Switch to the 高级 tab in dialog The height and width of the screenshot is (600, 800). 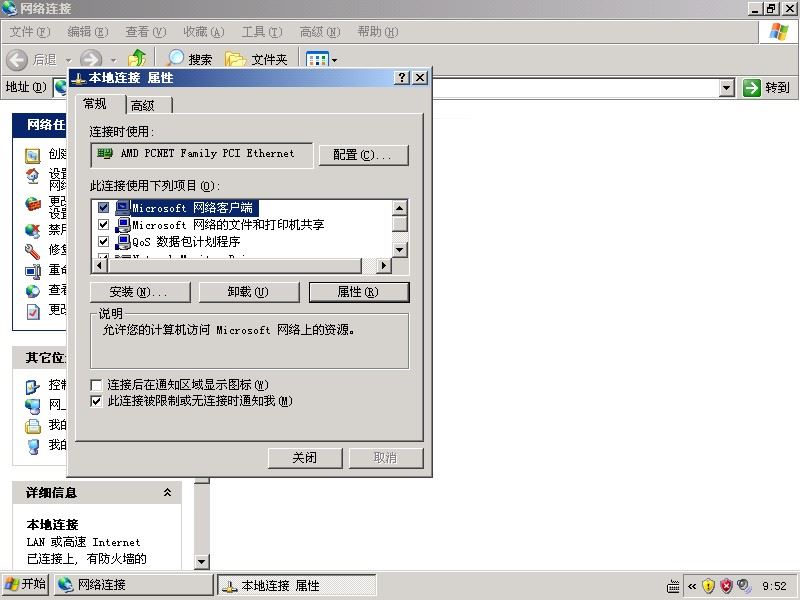pyautogui.click(x=148, y=105)
